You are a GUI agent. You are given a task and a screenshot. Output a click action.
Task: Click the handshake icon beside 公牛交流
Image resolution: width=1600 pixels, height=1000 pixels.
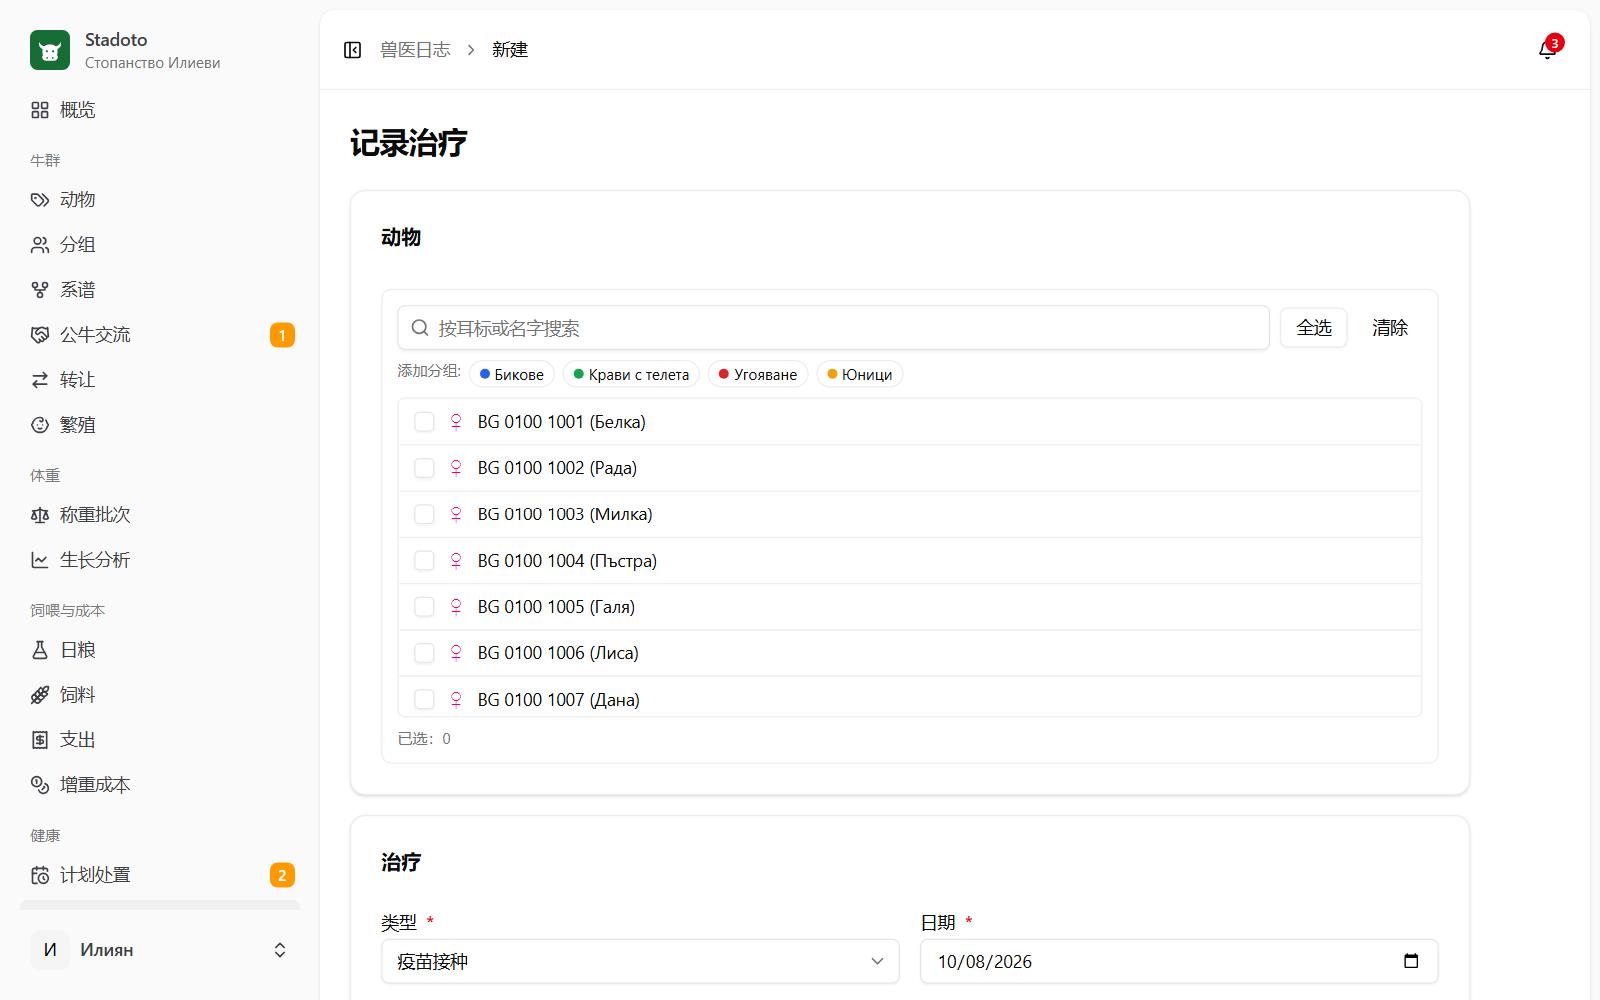click(x=40, y=335)
